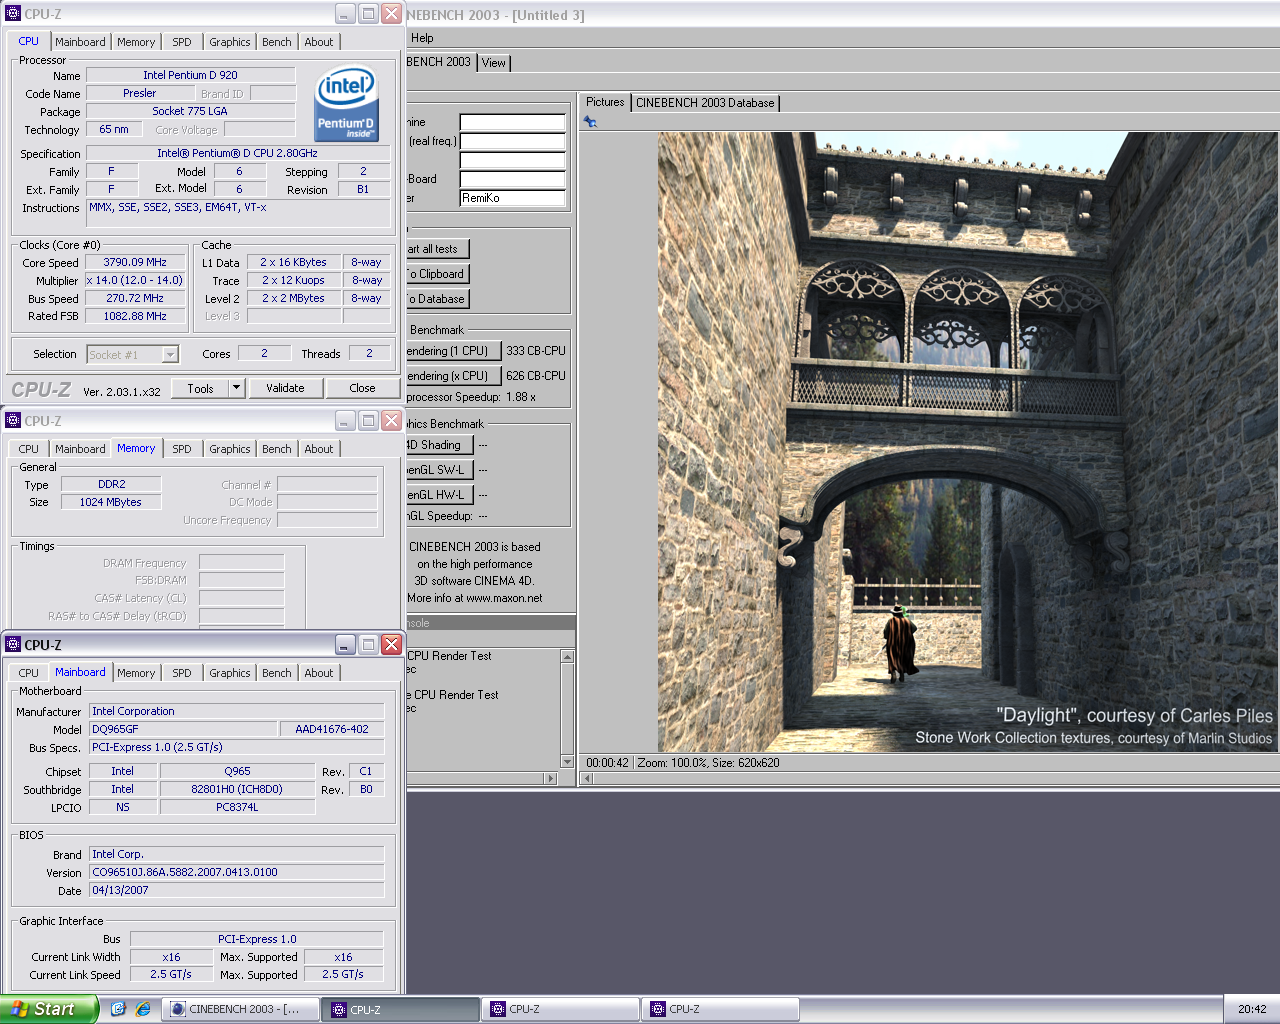Click the 04/13/2007 BIOS date value
Viewport: 1280px width, 1024px height.
(236, 890)
